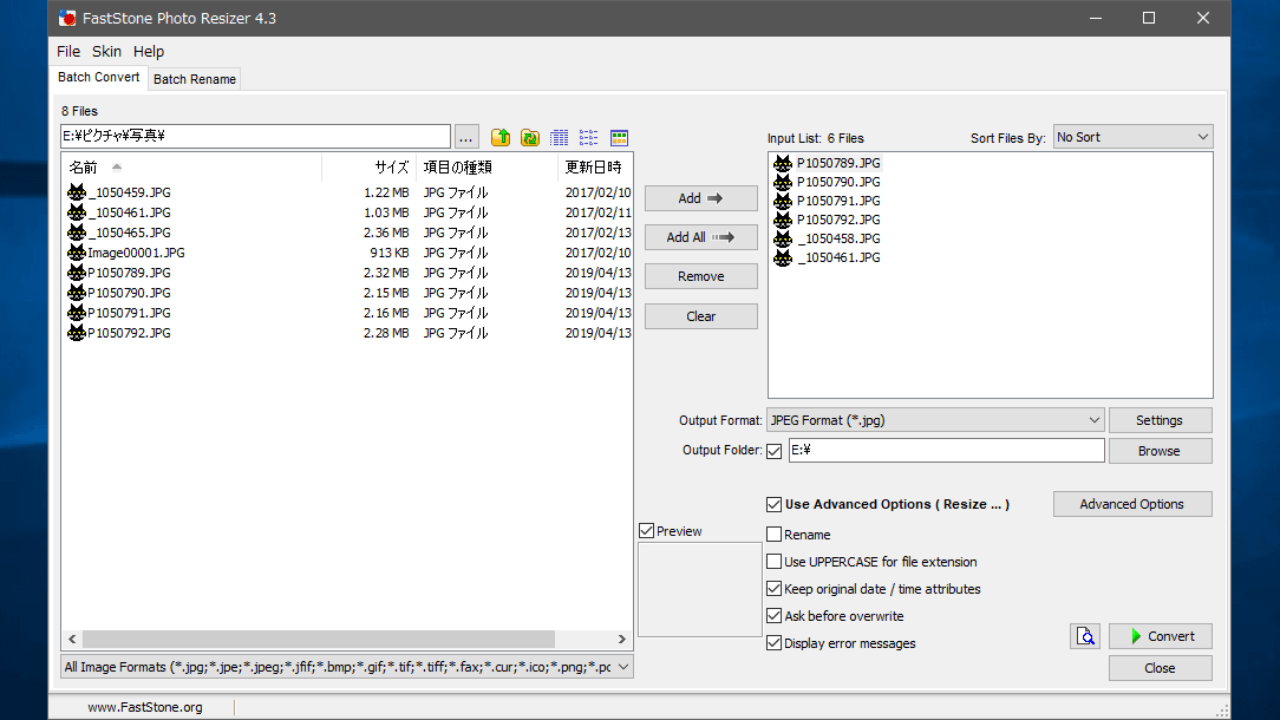Screen dimensions: 1280x720
Task: Click the www.FastStone.org status bar link
Action: 145,707
